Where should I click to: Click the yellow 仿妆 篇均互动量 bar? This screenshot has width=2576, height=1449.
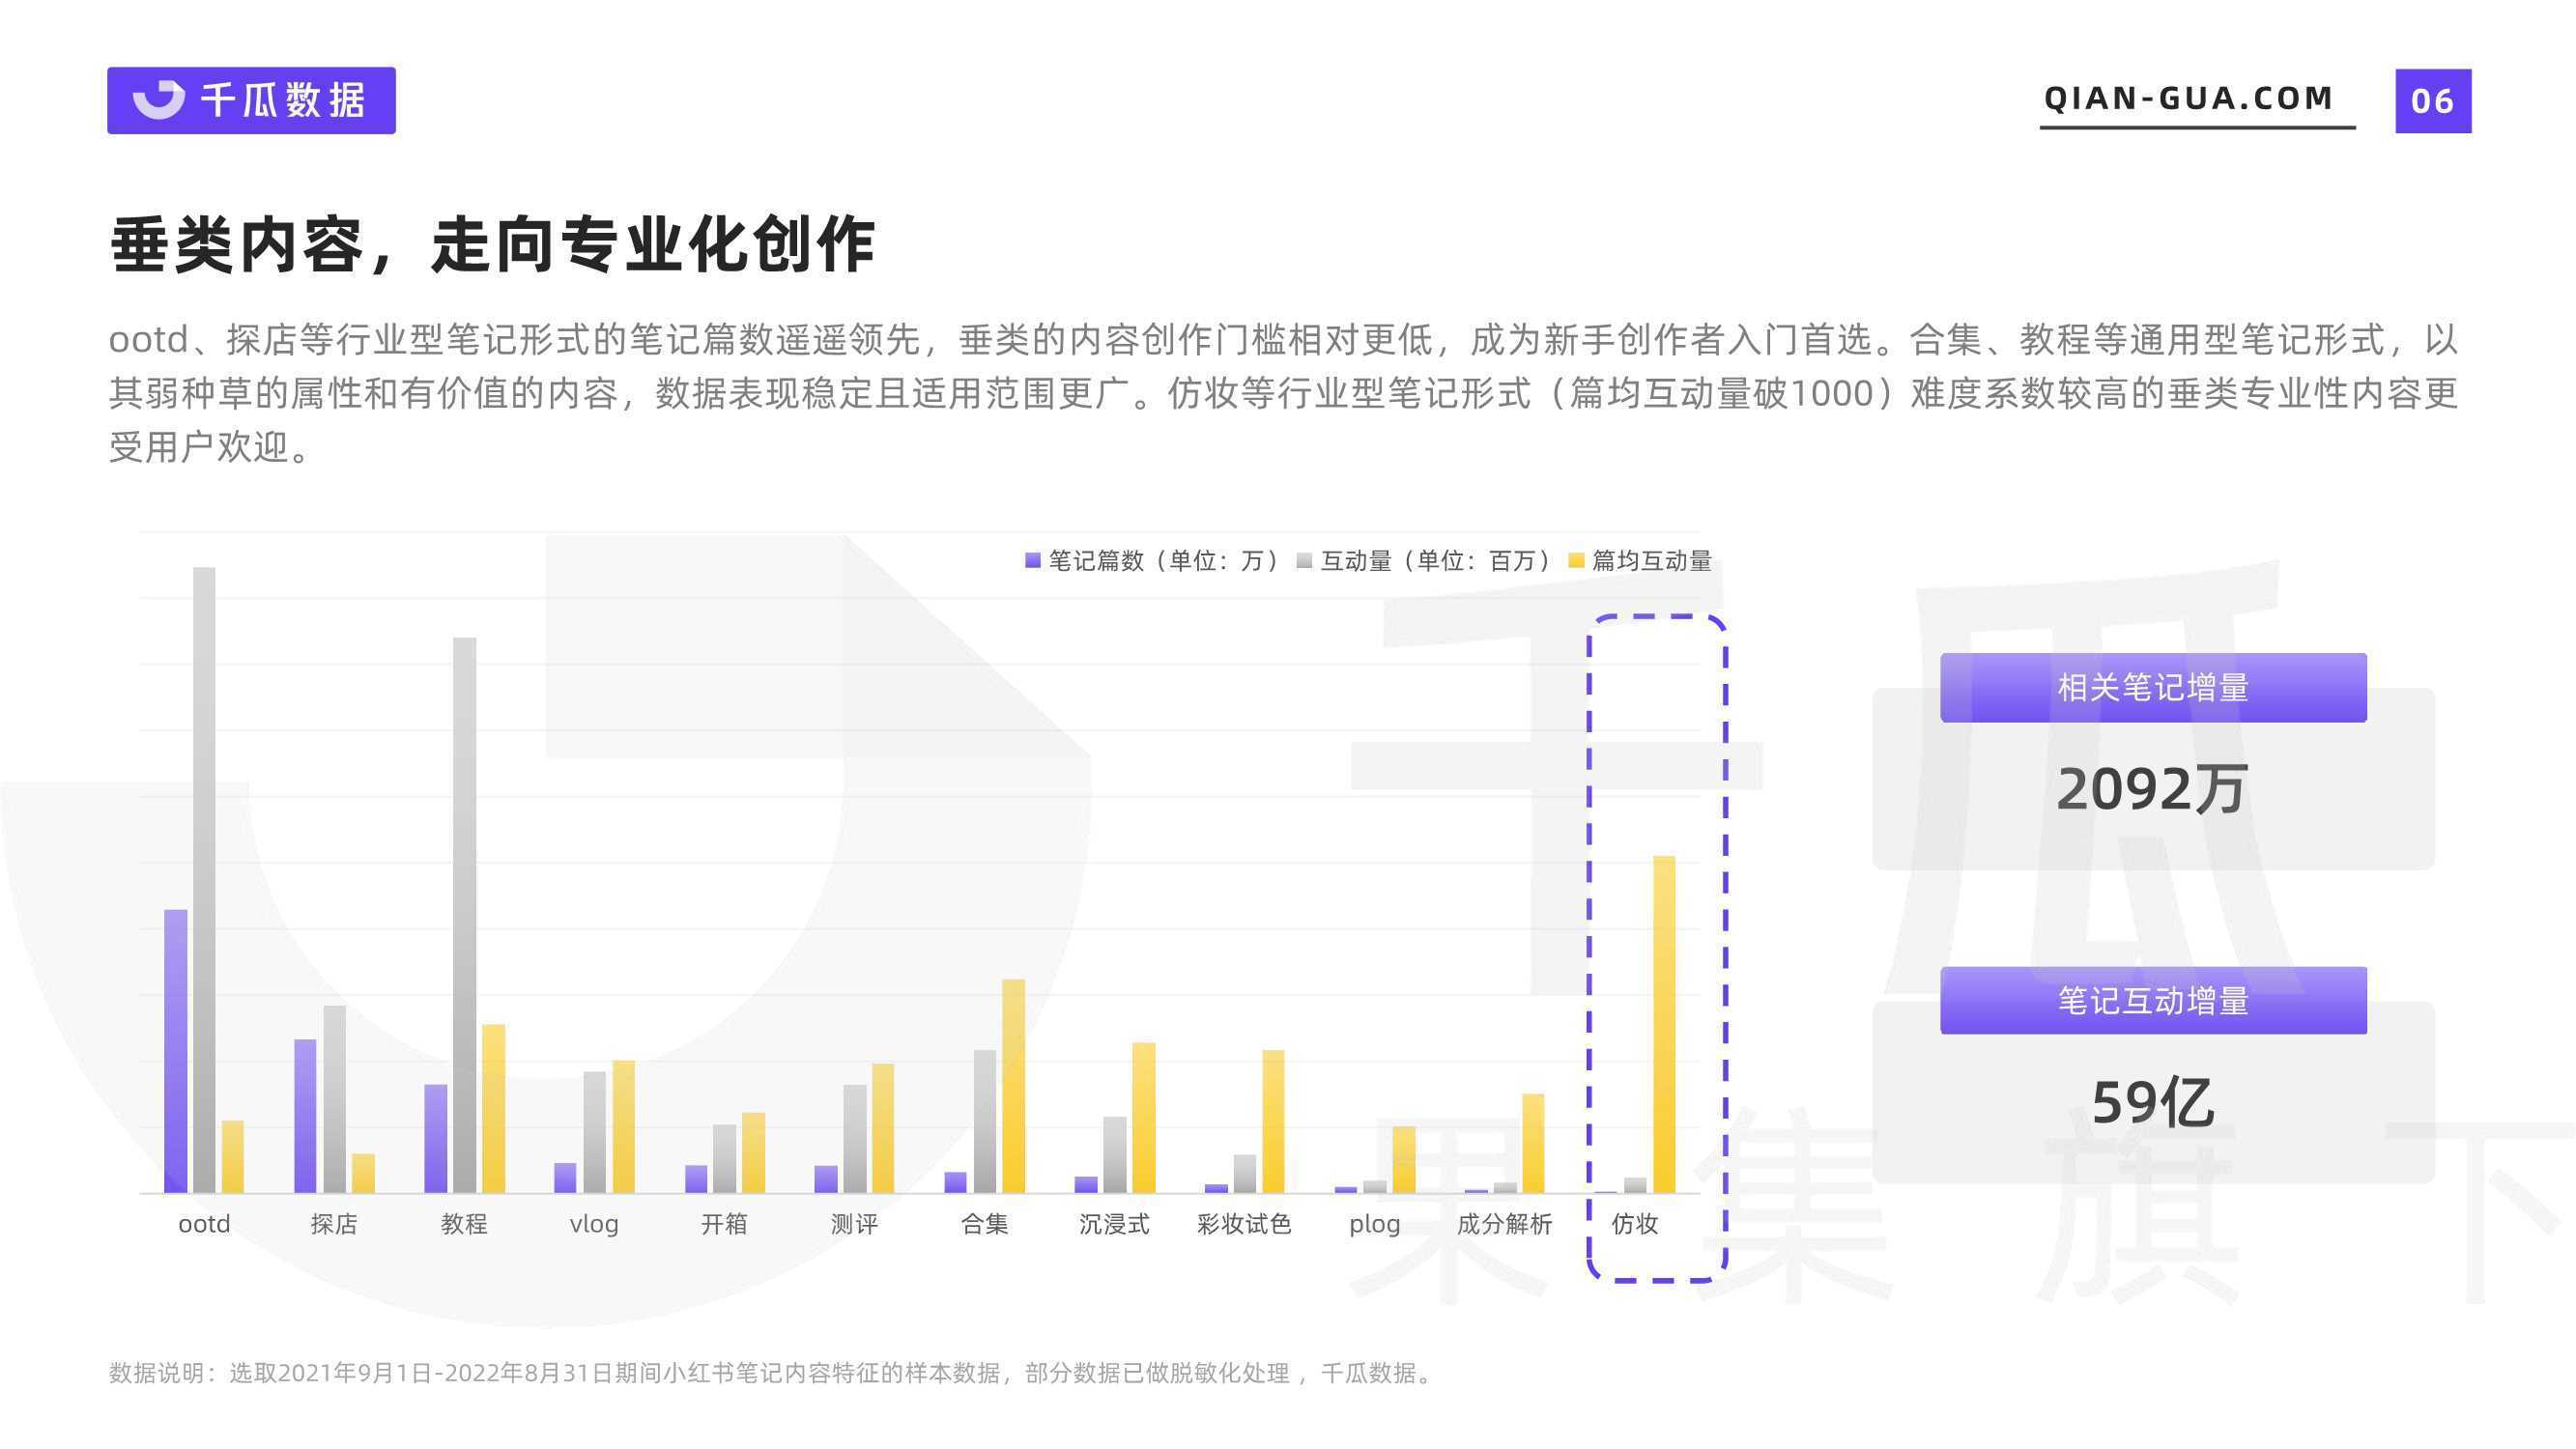(1663, 1024)
